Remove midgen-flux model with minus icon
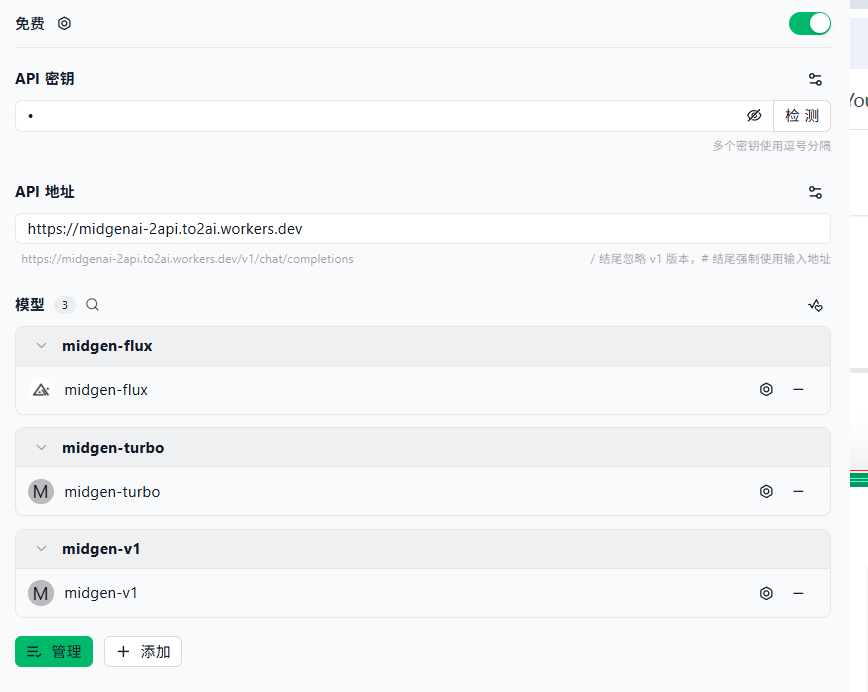Screen dimensions: 868x692 798,390
